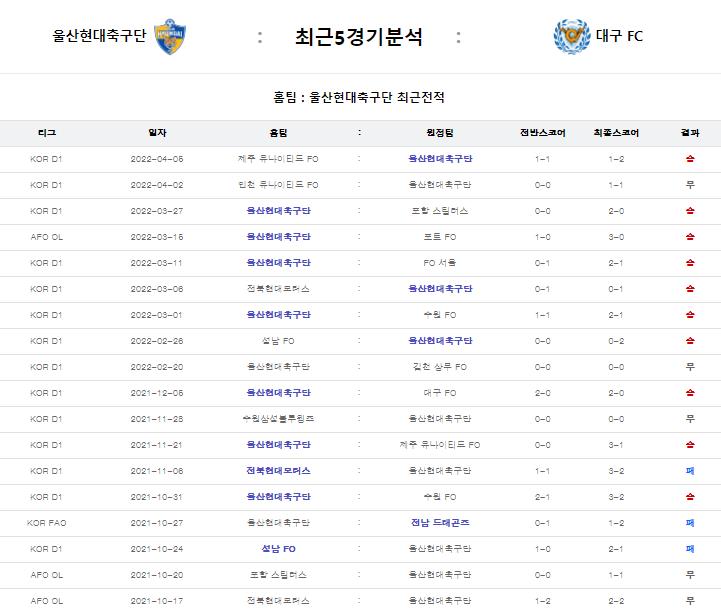Image resolution: width=721 pixels, height=609 pixels.
Task: Click 제주 유나이티드 FC home team in 2022-04-05 row
Action: point(278,159)
